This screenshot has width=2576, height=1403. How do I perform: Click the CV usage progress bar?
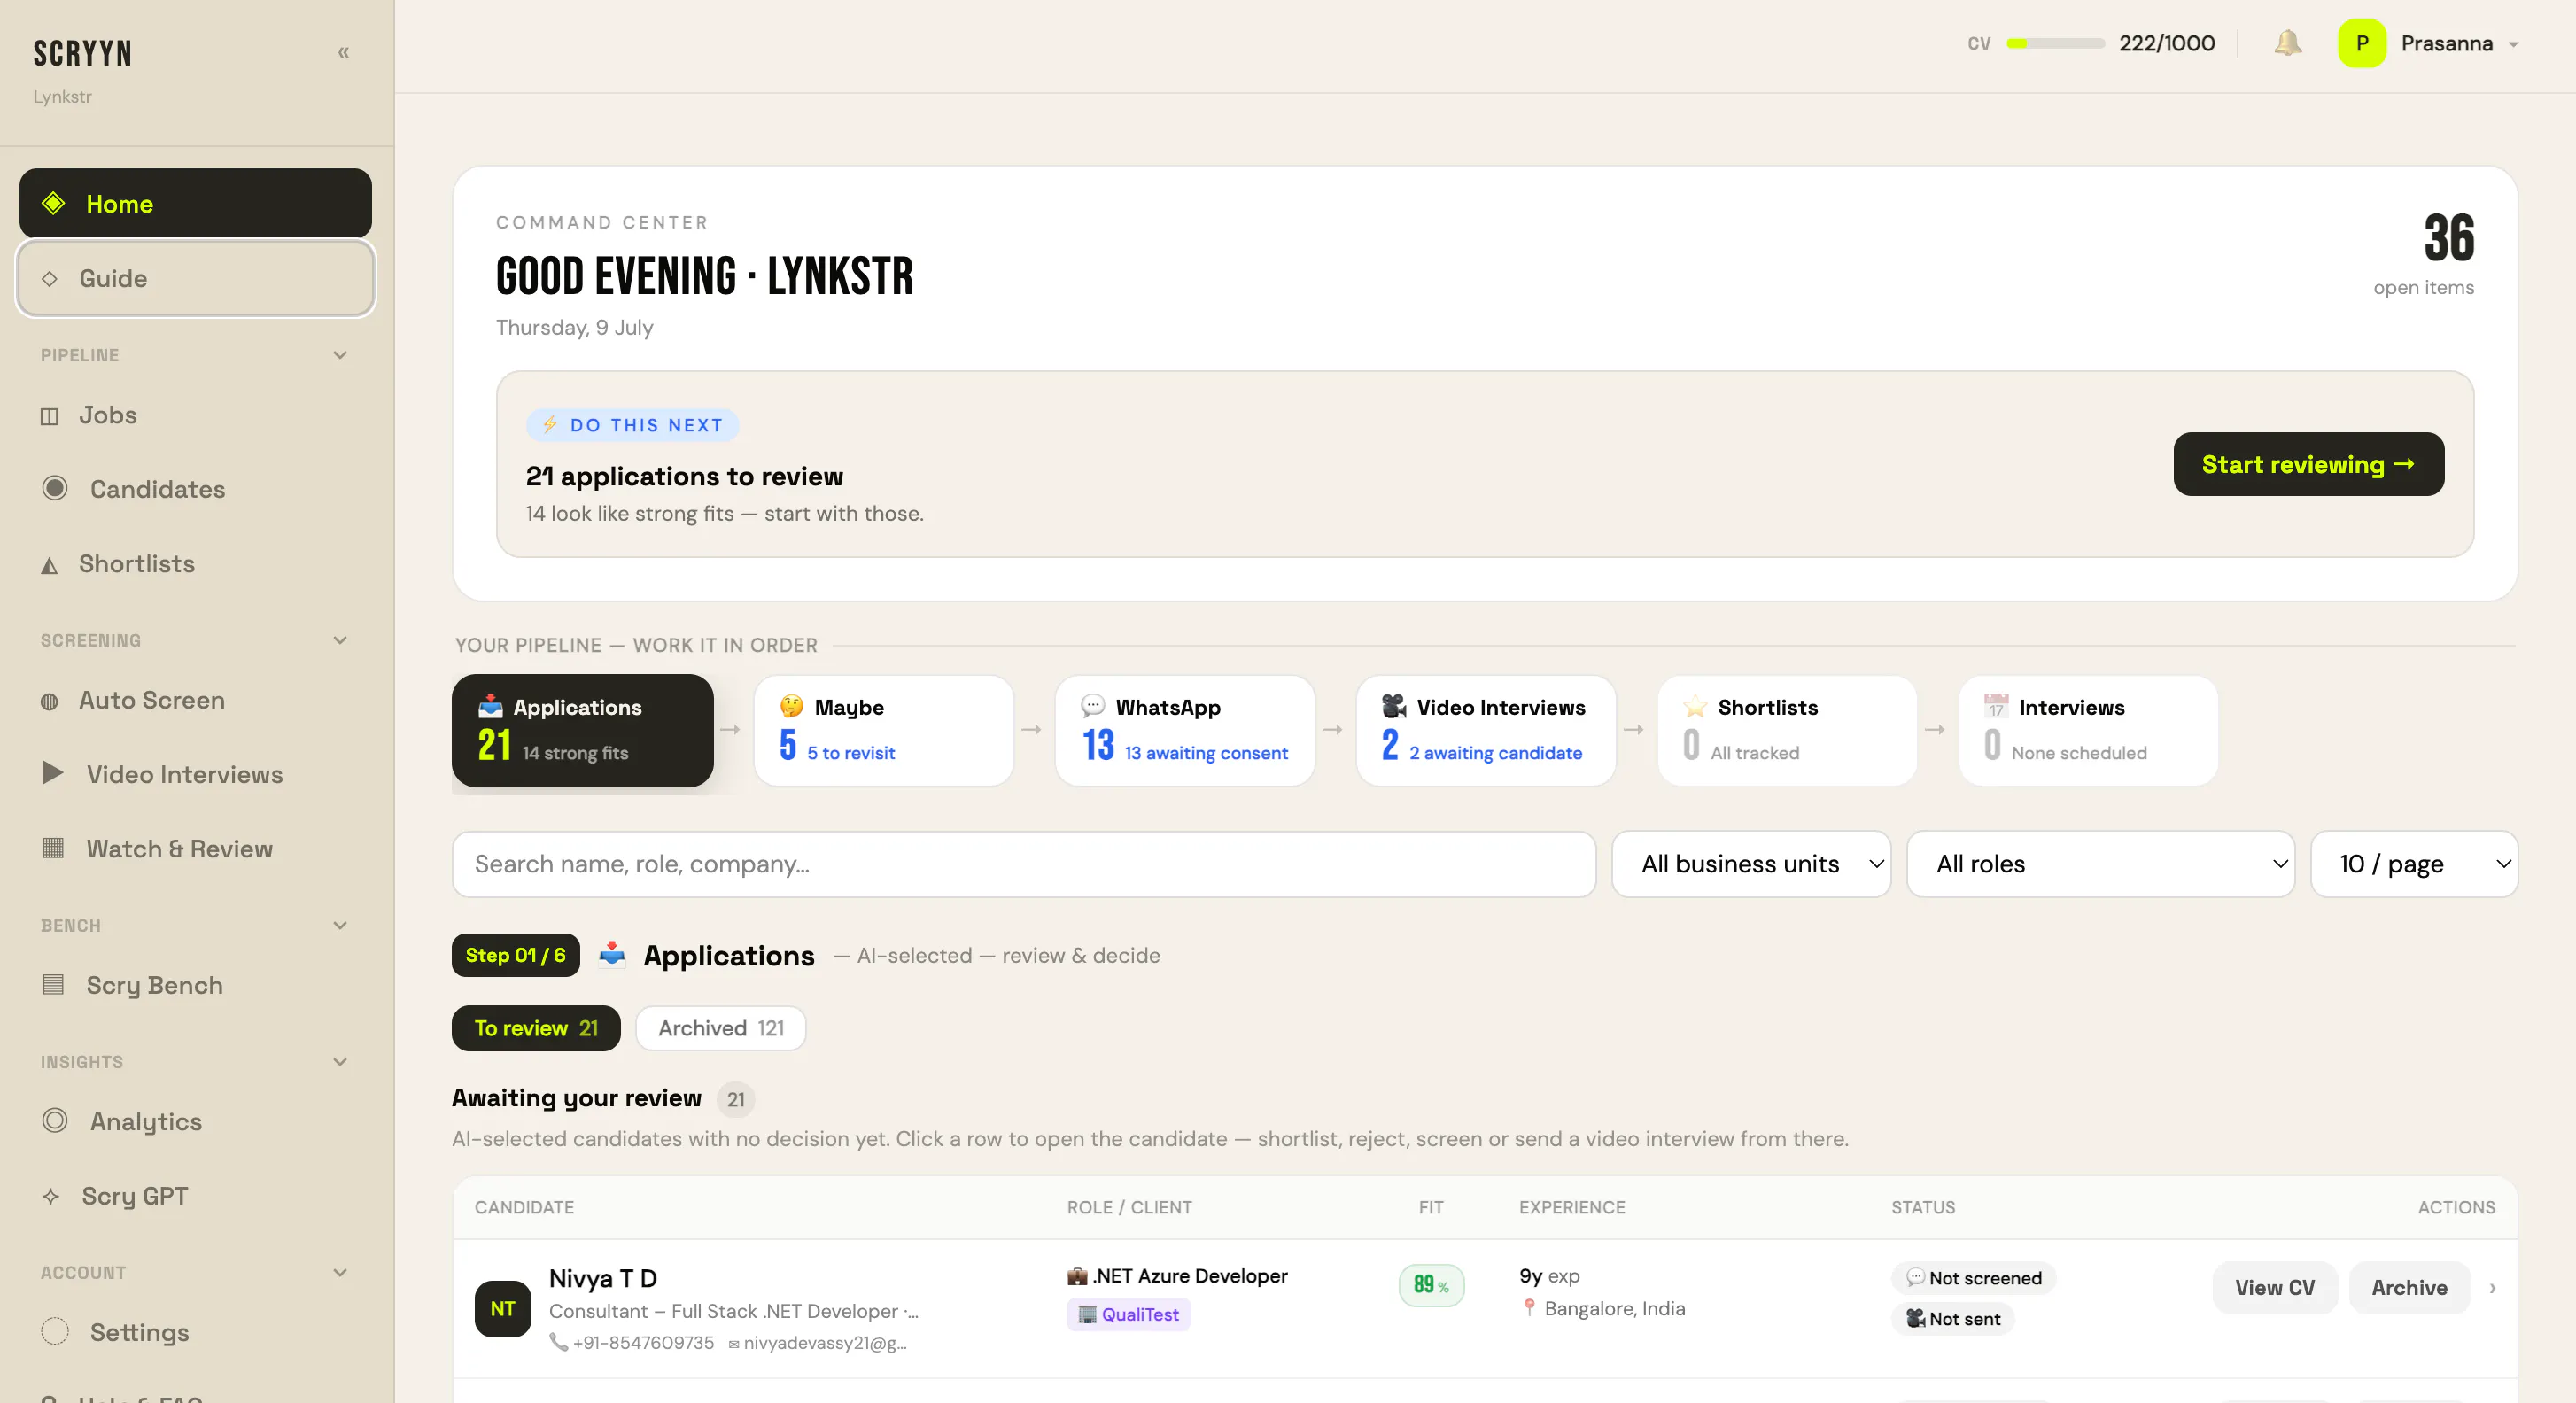coord(2055,43)
